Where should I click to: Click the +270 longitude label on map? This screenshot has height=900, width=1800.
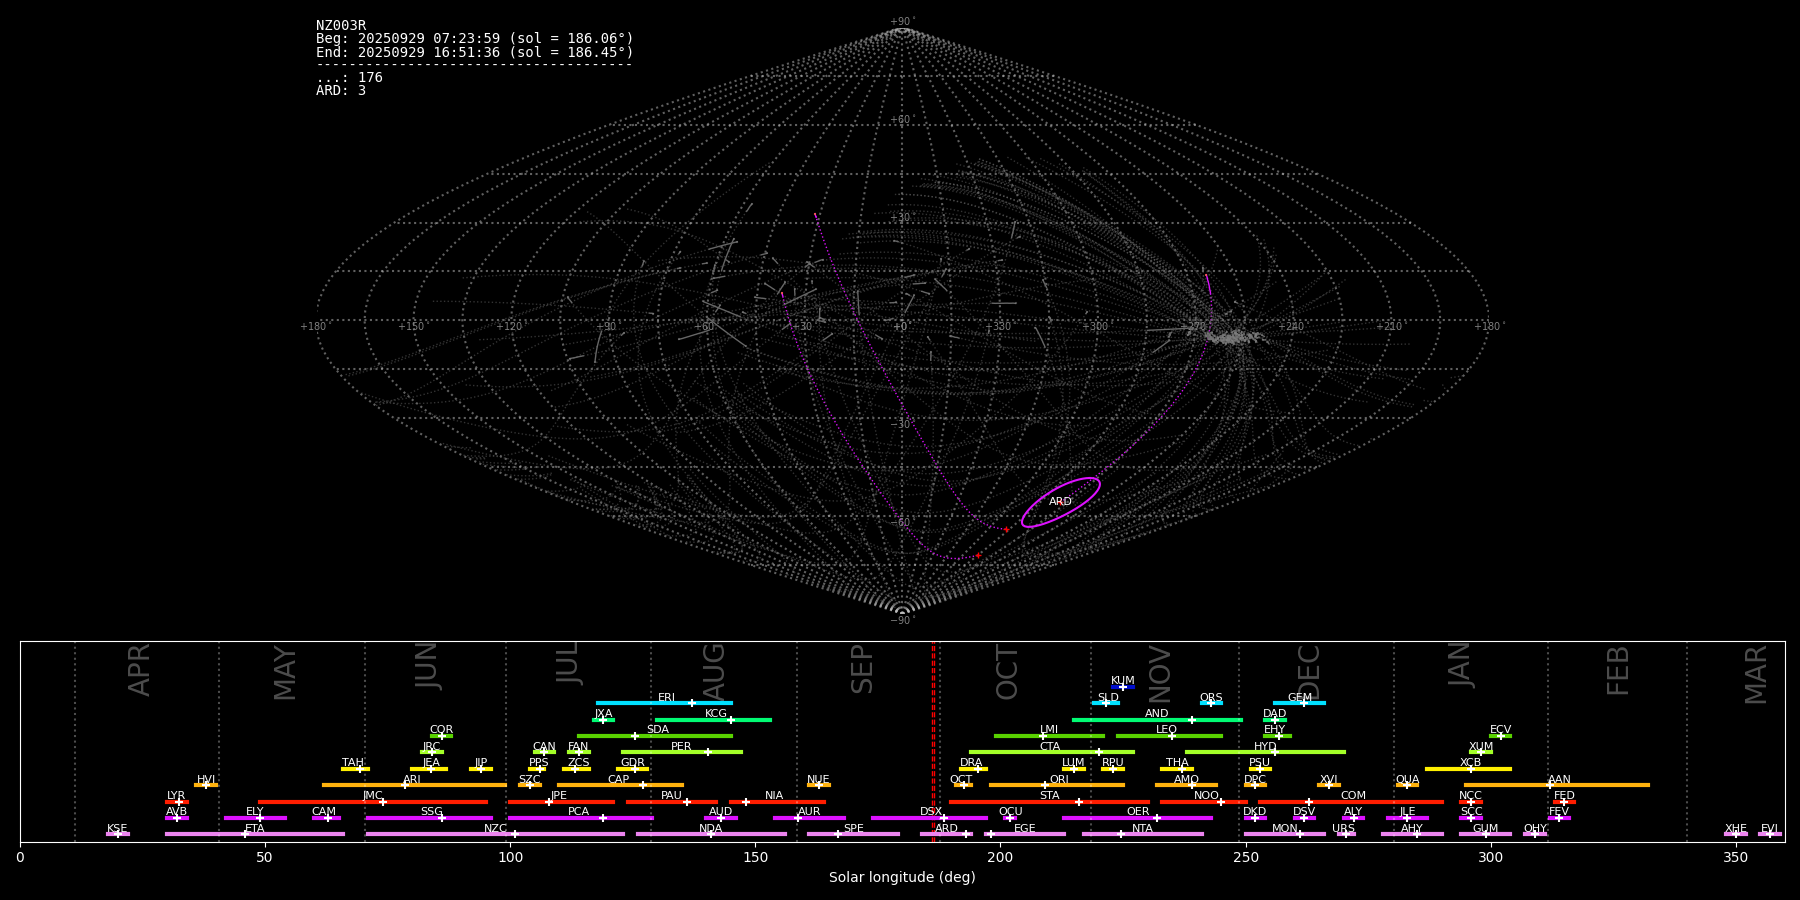[x=1194, y=326]
